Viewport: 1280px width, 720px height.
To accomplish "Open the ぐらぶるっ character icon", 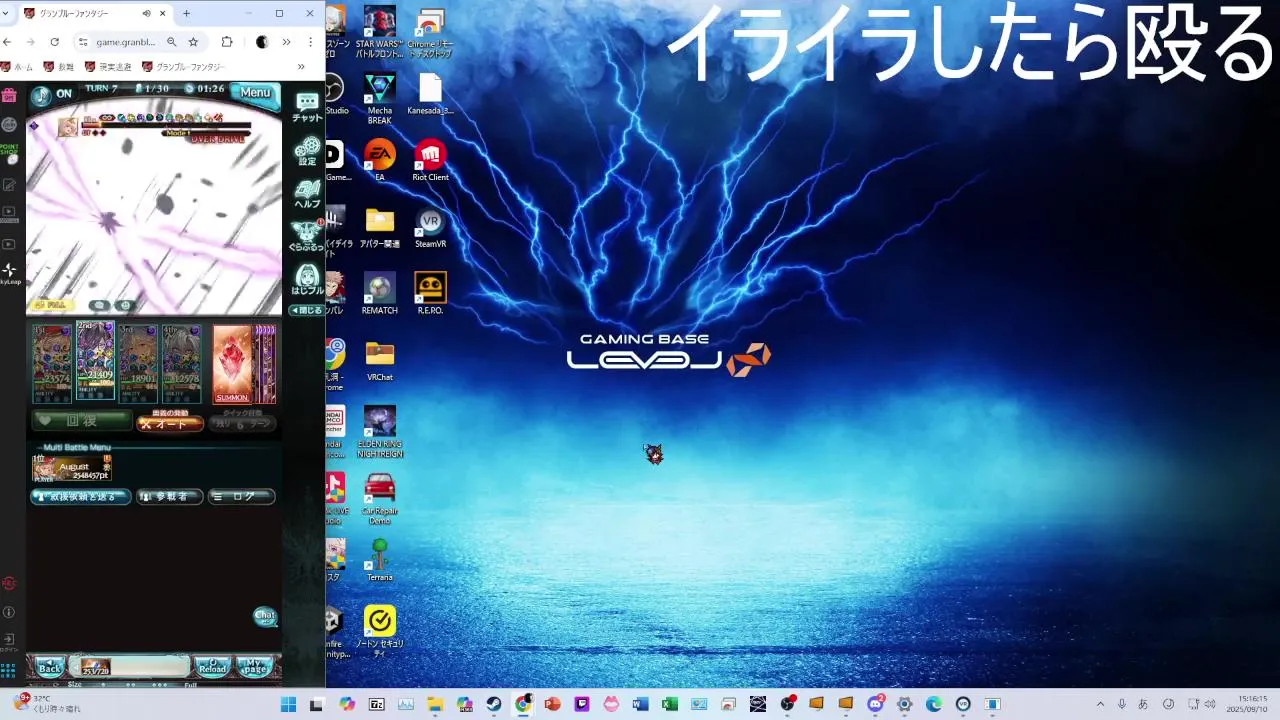I will tap(307, 236).
